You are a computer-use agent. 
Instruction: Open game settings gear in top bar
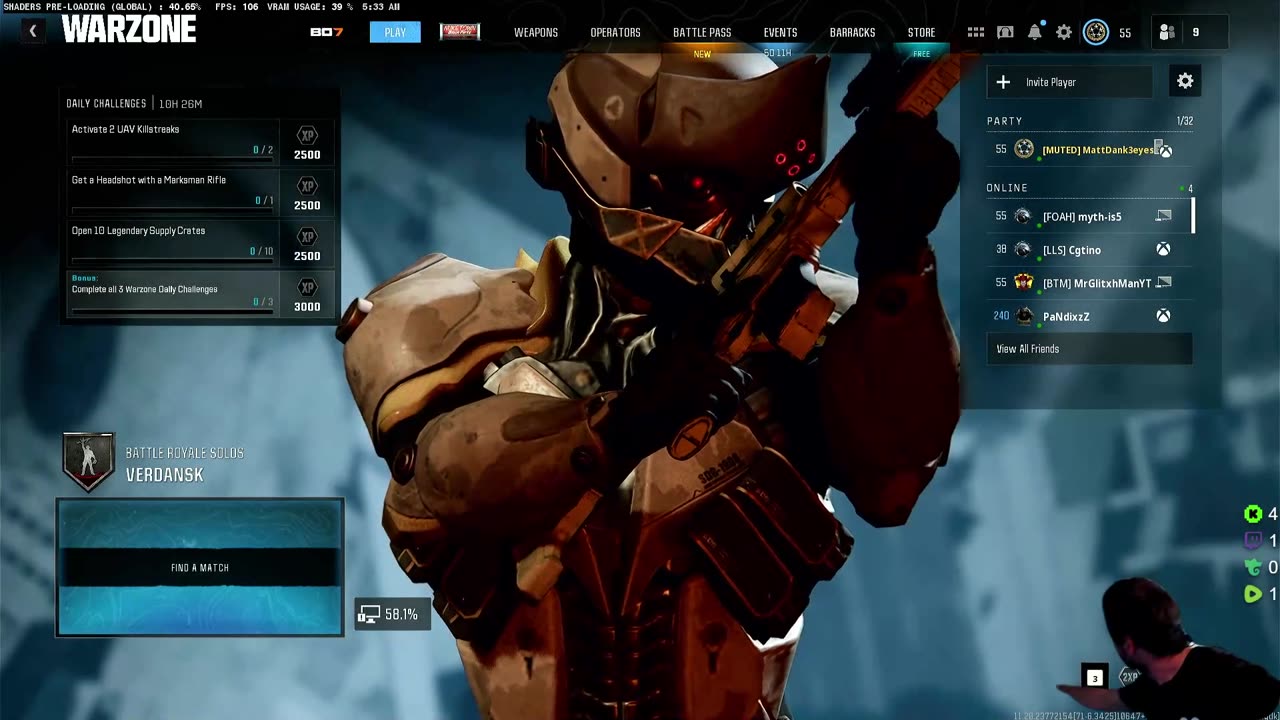click(1064, 32)
